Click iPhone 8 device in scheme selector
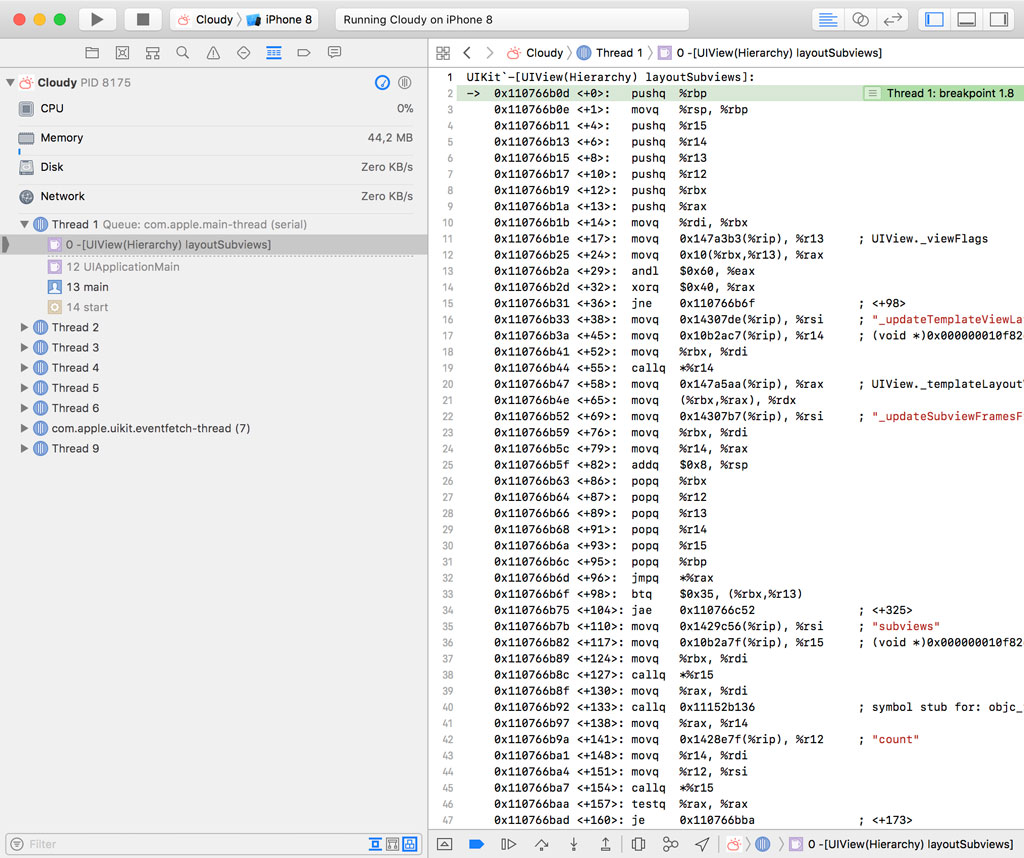The image size is (1024, 858). point(286,20)
